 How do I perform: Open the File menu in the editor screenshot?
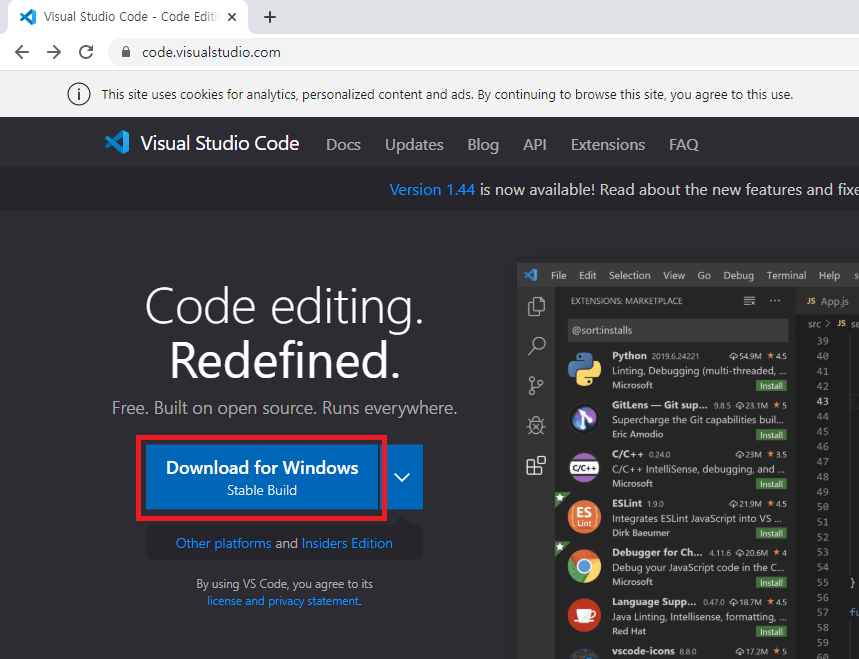pyautogui.click(x=559, y=276)
